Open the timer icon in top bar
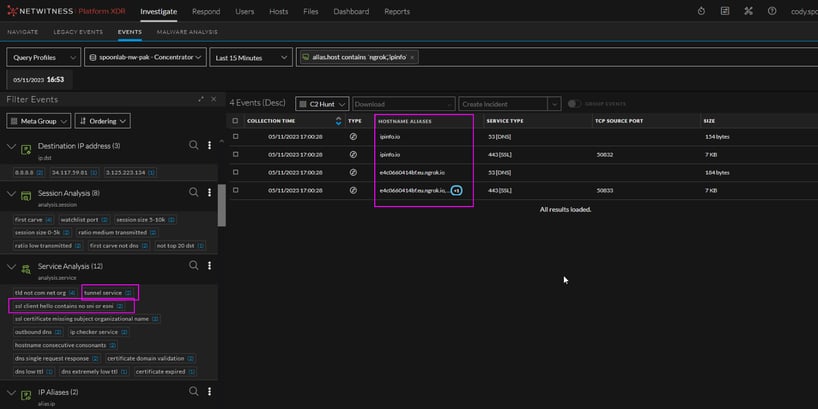 (x=700, y=11)
